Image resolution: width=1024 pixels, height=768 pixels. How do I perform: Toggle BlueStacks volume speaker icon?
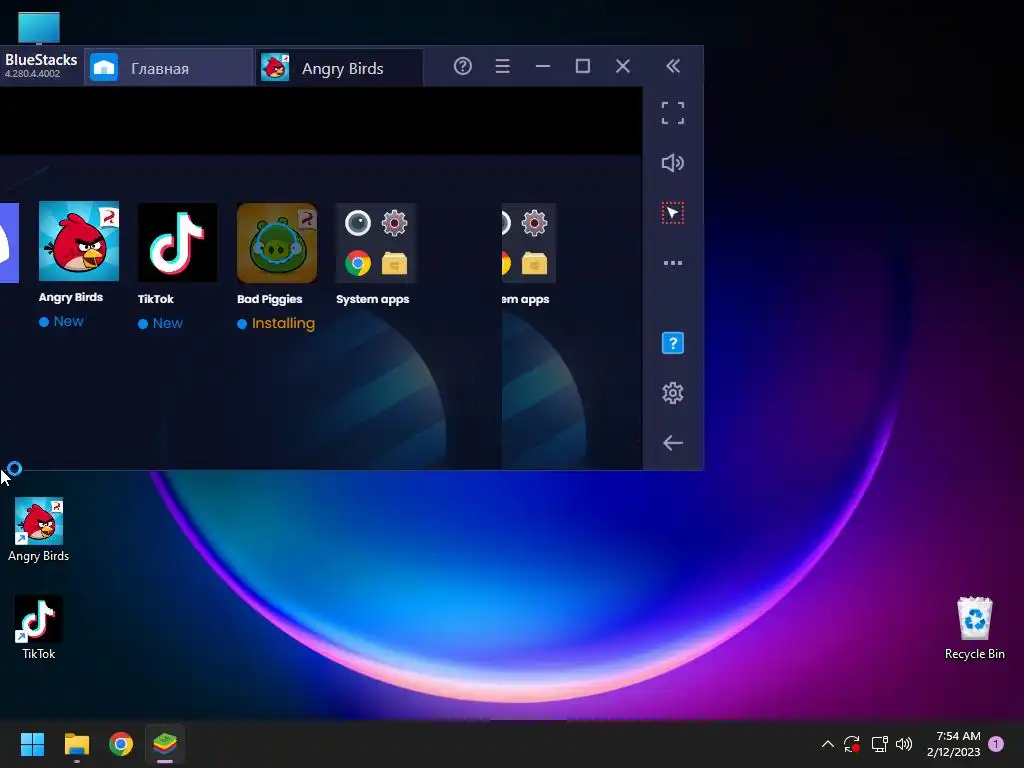click(673, 163)
